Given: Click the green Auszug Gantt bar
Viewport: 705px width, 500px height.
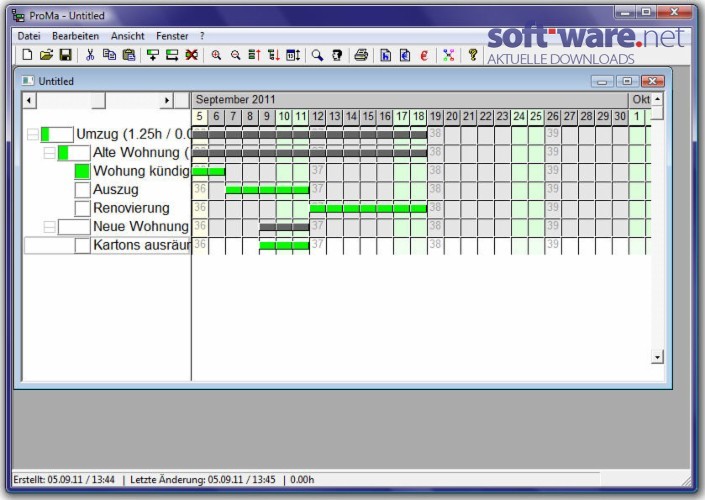Looking at the screenshot, I should pyautogui.click(x=268, y=190).
